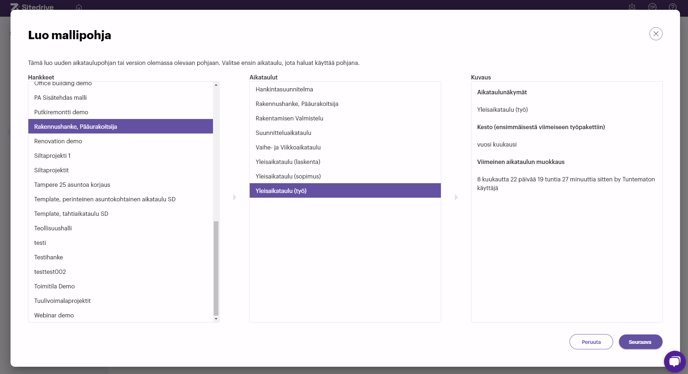Click the home icon in top bar

pos(79,7)
